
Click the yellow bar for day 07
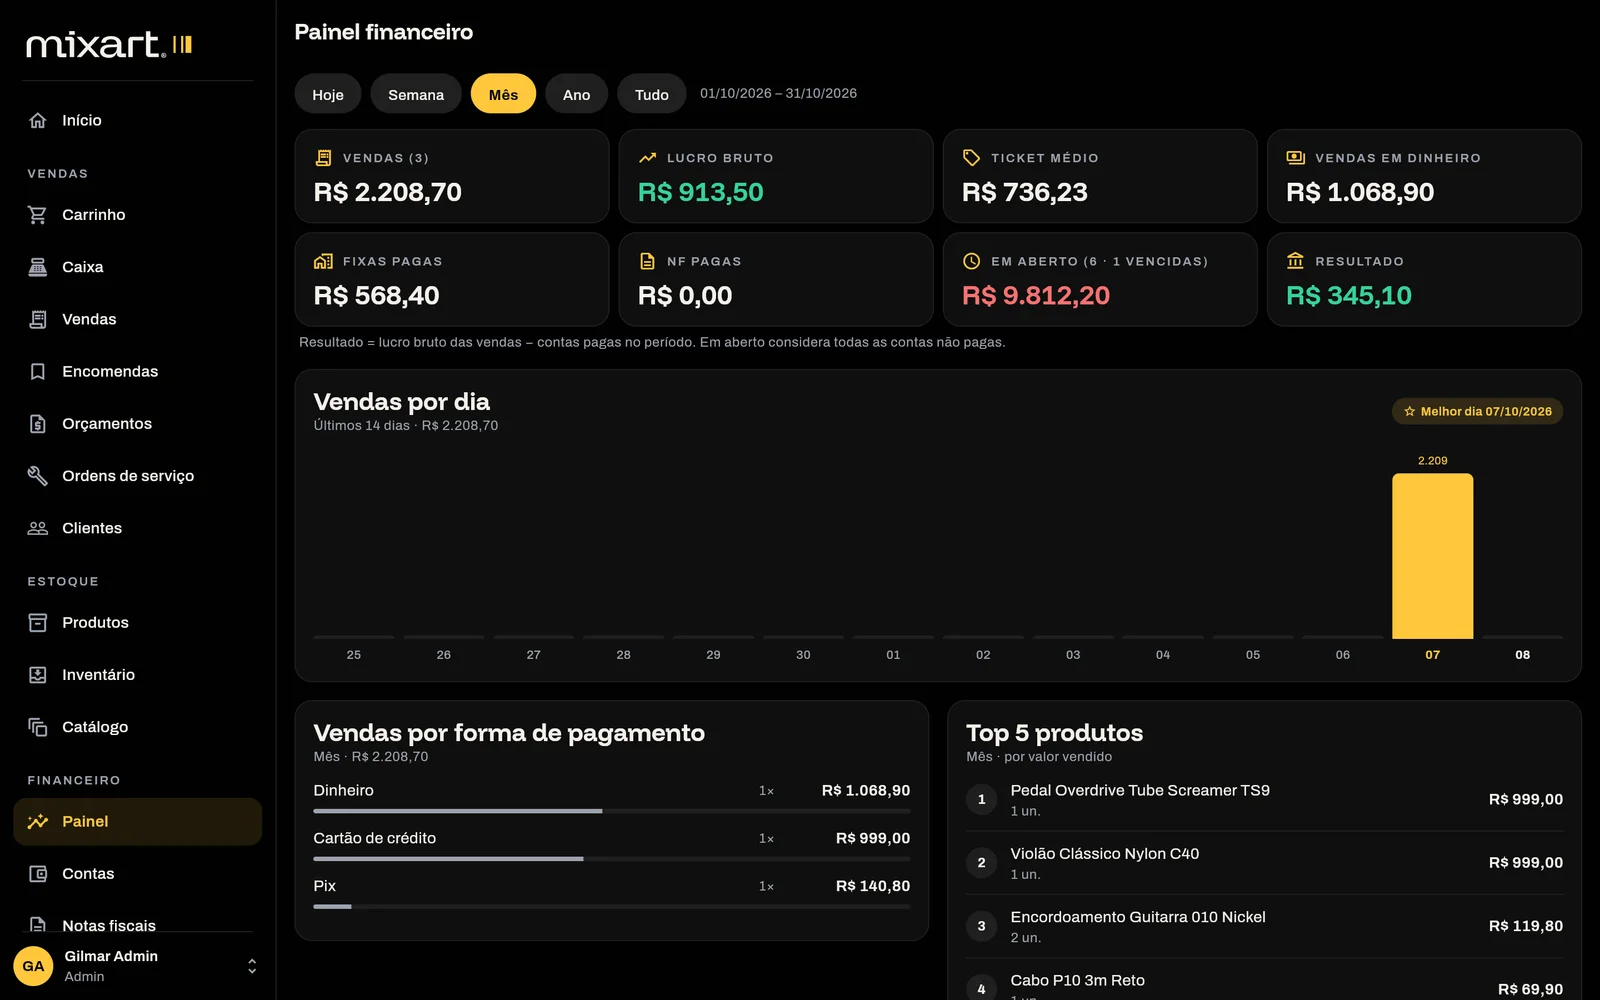click(x=1433, y=556)
